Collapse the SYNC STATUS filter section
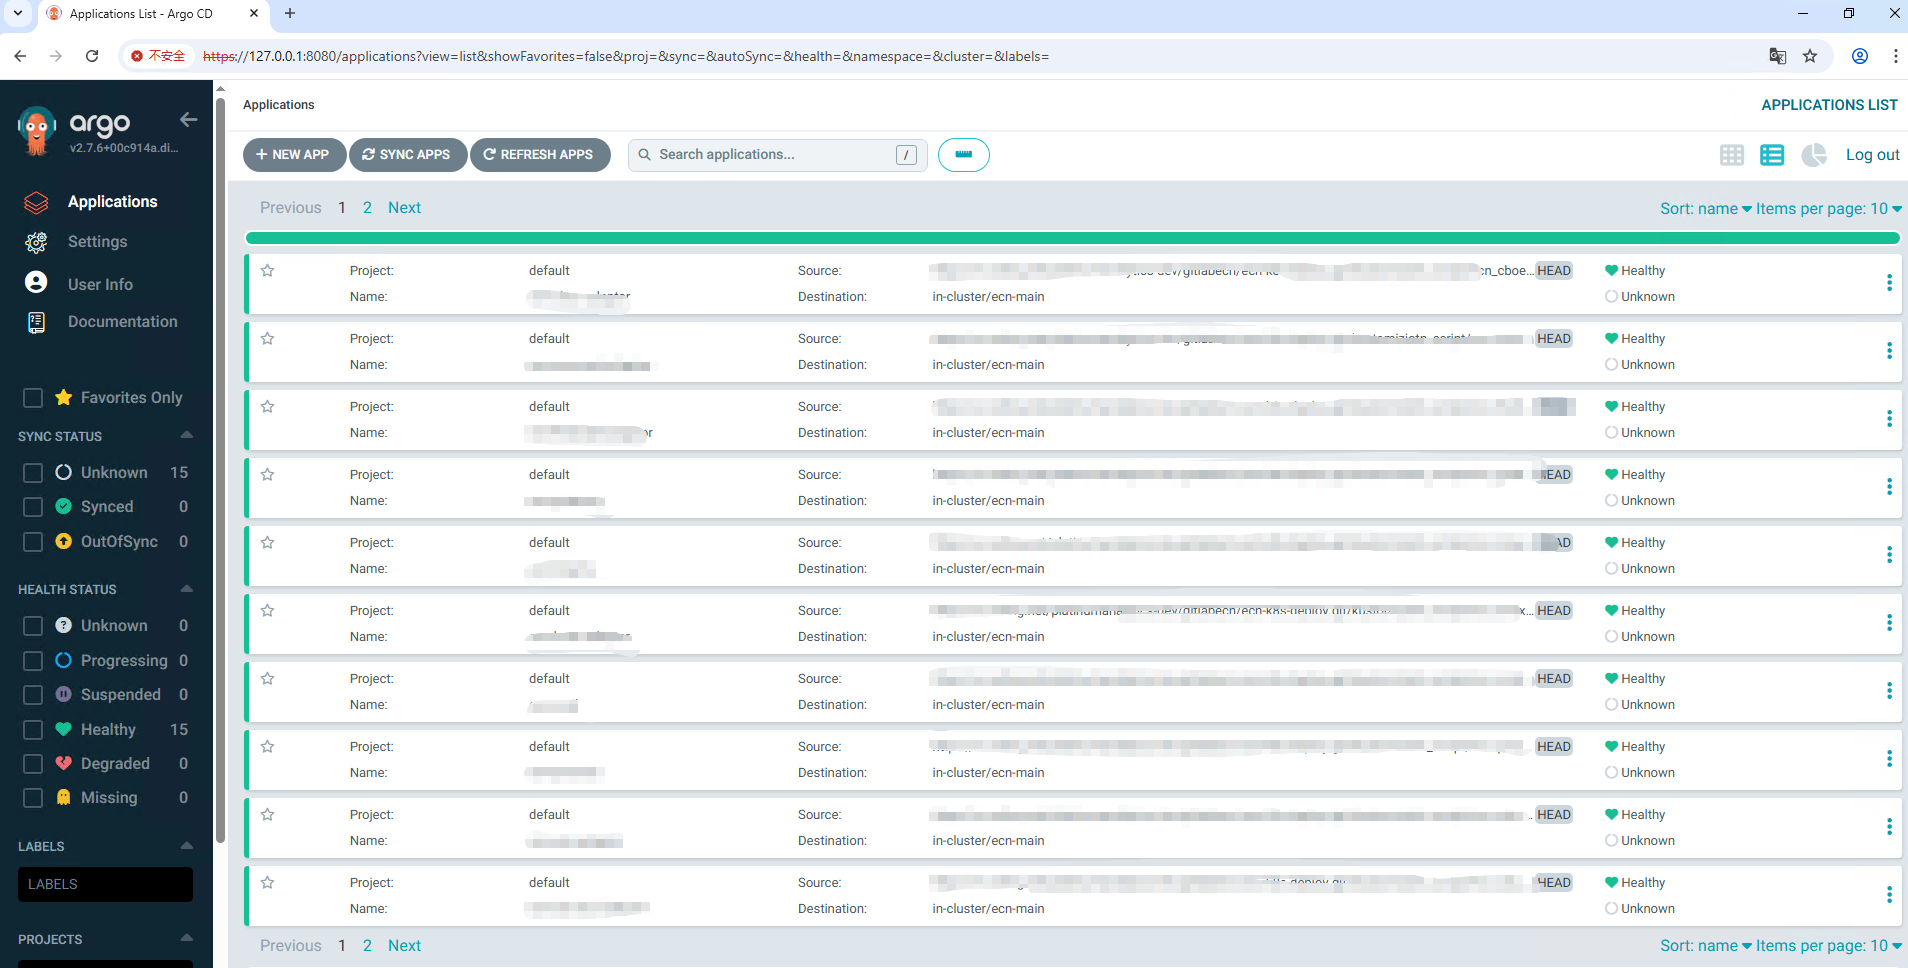The width and height of the screenshot is (1908, 968). coord(186,435)
